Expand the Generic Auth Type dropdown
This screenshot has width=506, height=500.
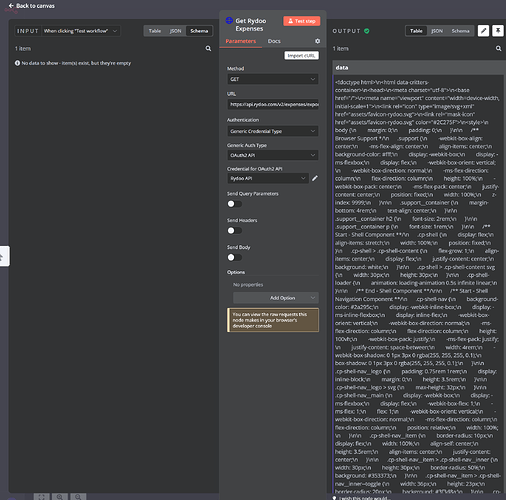tap(273, 155)
